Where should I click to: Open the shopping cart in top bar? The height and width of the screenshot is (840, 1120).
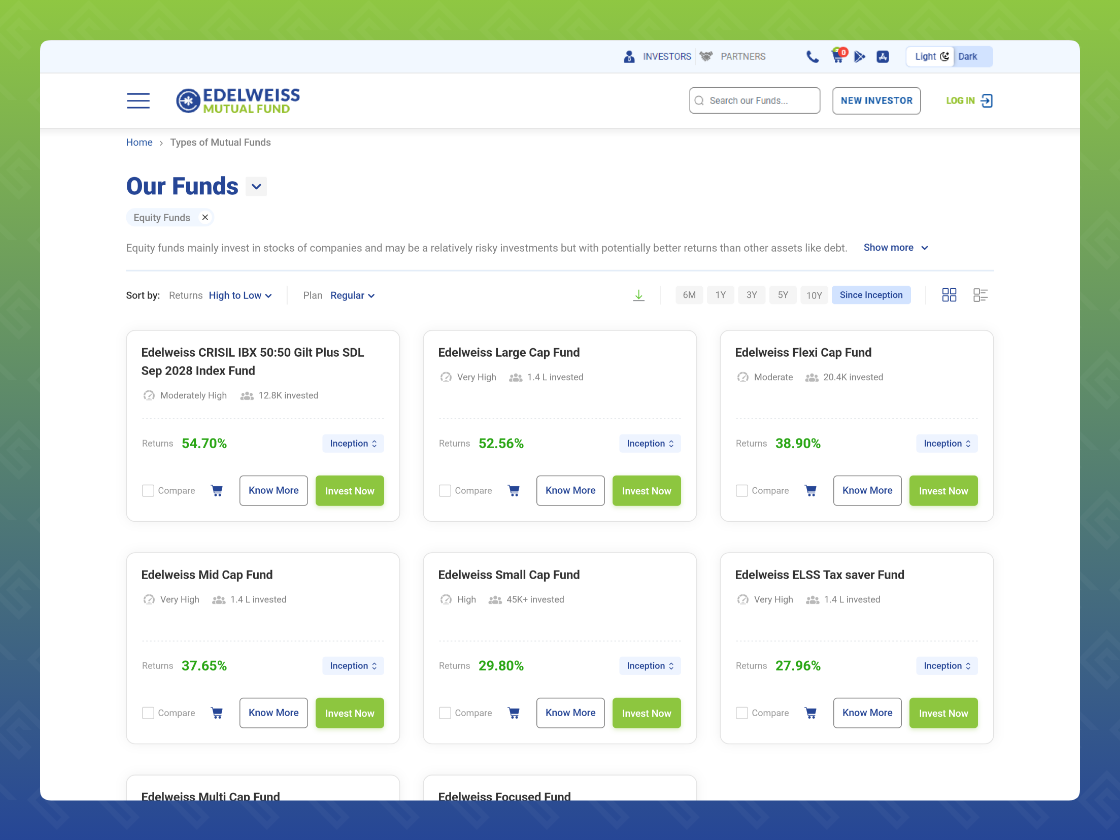click(838, 56)
